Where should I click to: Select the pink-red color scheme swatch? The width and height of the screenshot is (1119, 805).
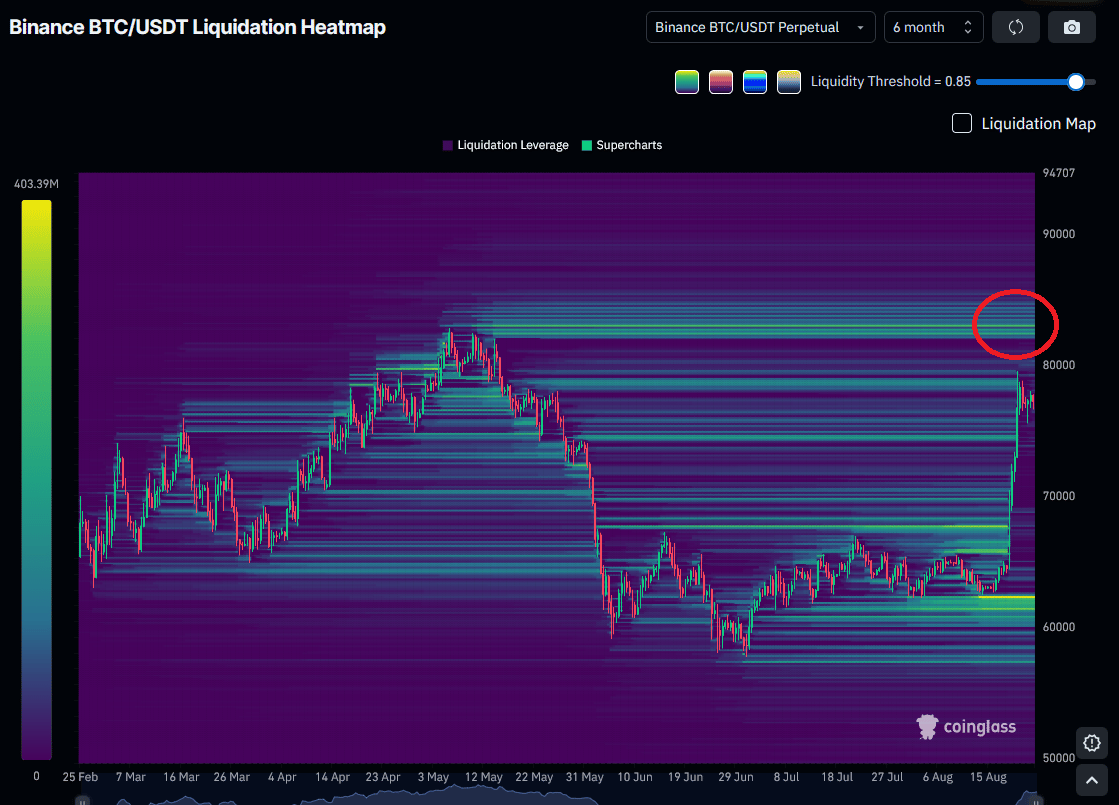click(721, 82)
